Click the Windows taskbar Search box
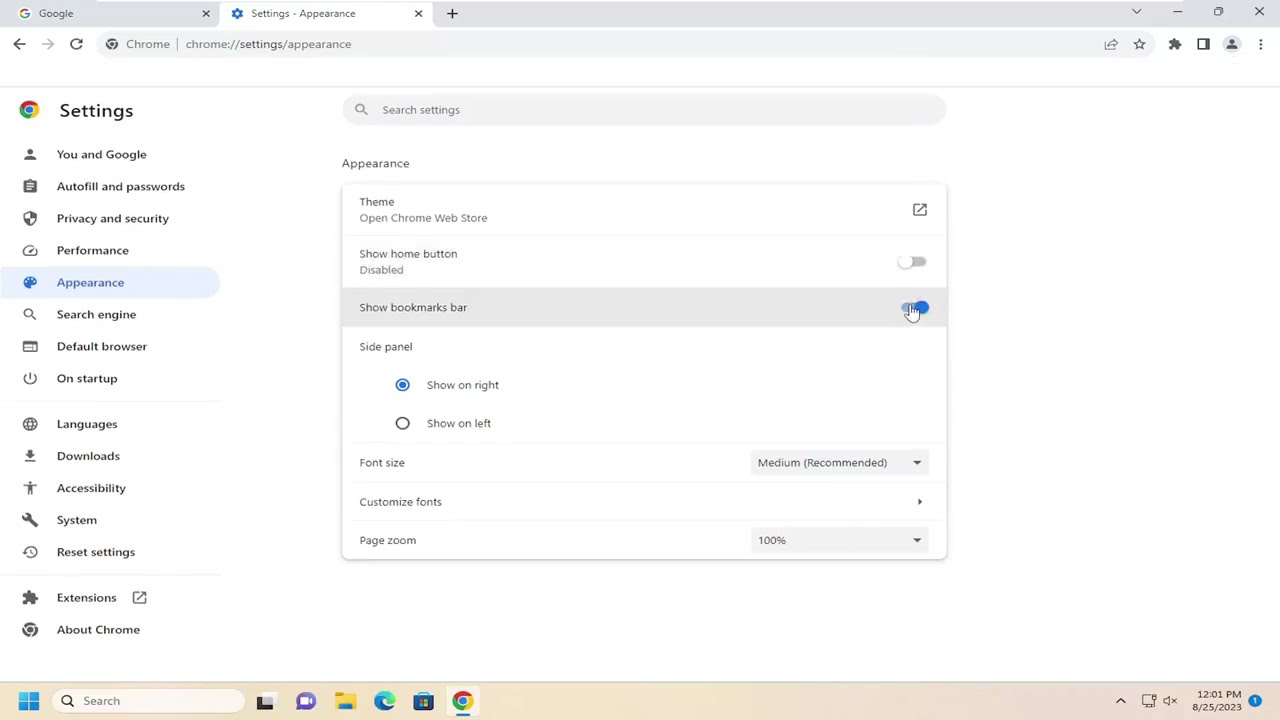The width and height of the screenshot is (1280, 720). pos(150,701)
